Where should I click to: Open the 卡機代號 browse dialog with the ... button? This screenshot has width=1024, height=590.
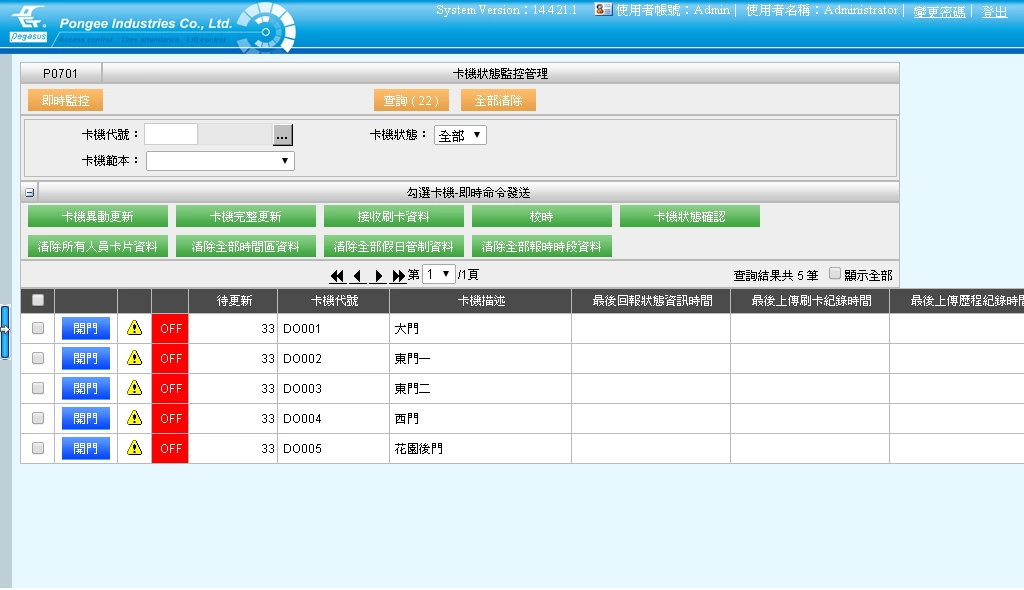281,132
